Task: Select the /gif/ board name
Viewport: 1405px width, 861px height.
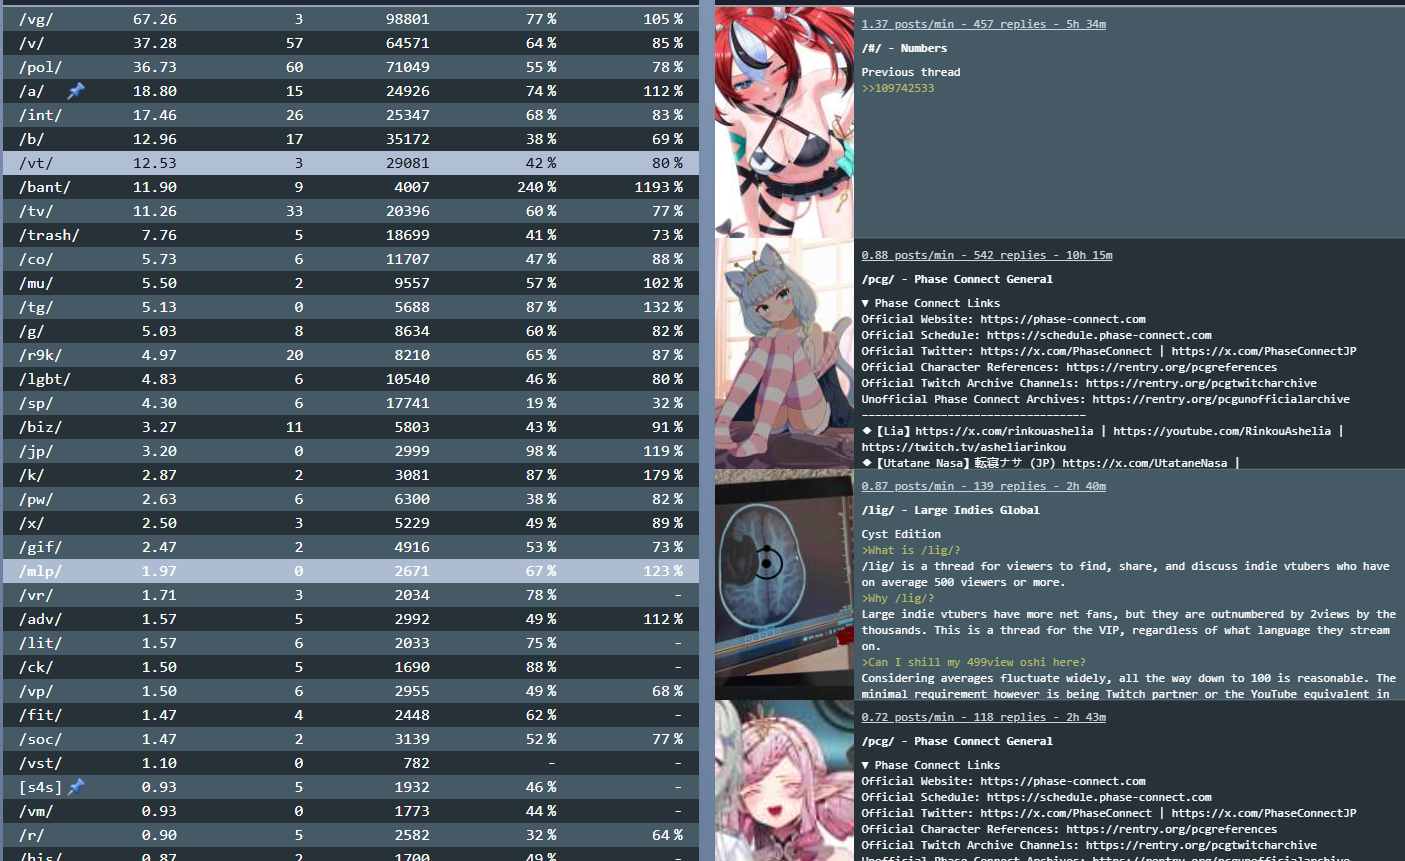Action: pos(40,547)
